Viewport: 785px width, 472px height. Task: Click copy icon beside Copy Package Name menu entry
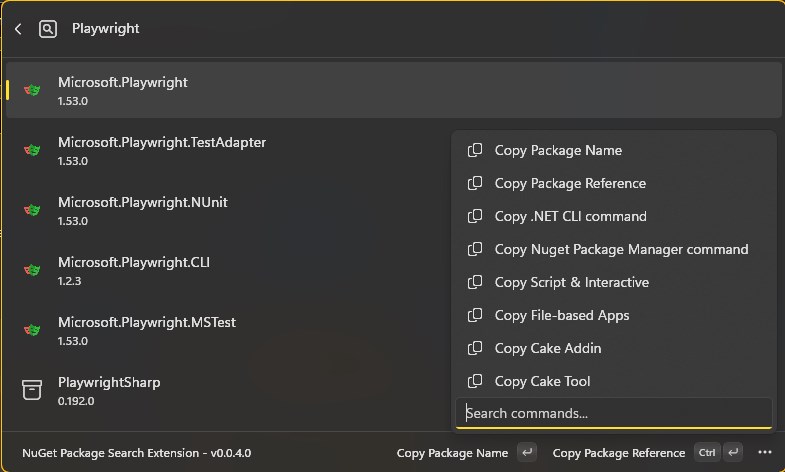pyautogui.click(x=475, y=150)
